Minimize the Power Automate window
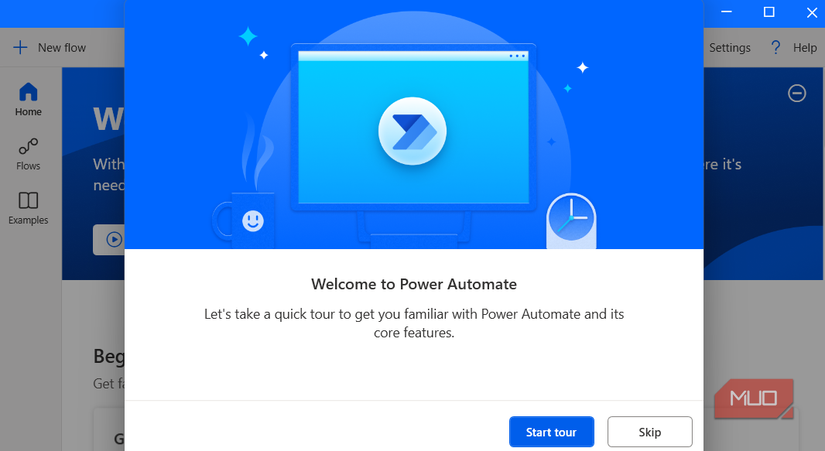Viewport: 825px width, 451px height. [x=727, y=12]
